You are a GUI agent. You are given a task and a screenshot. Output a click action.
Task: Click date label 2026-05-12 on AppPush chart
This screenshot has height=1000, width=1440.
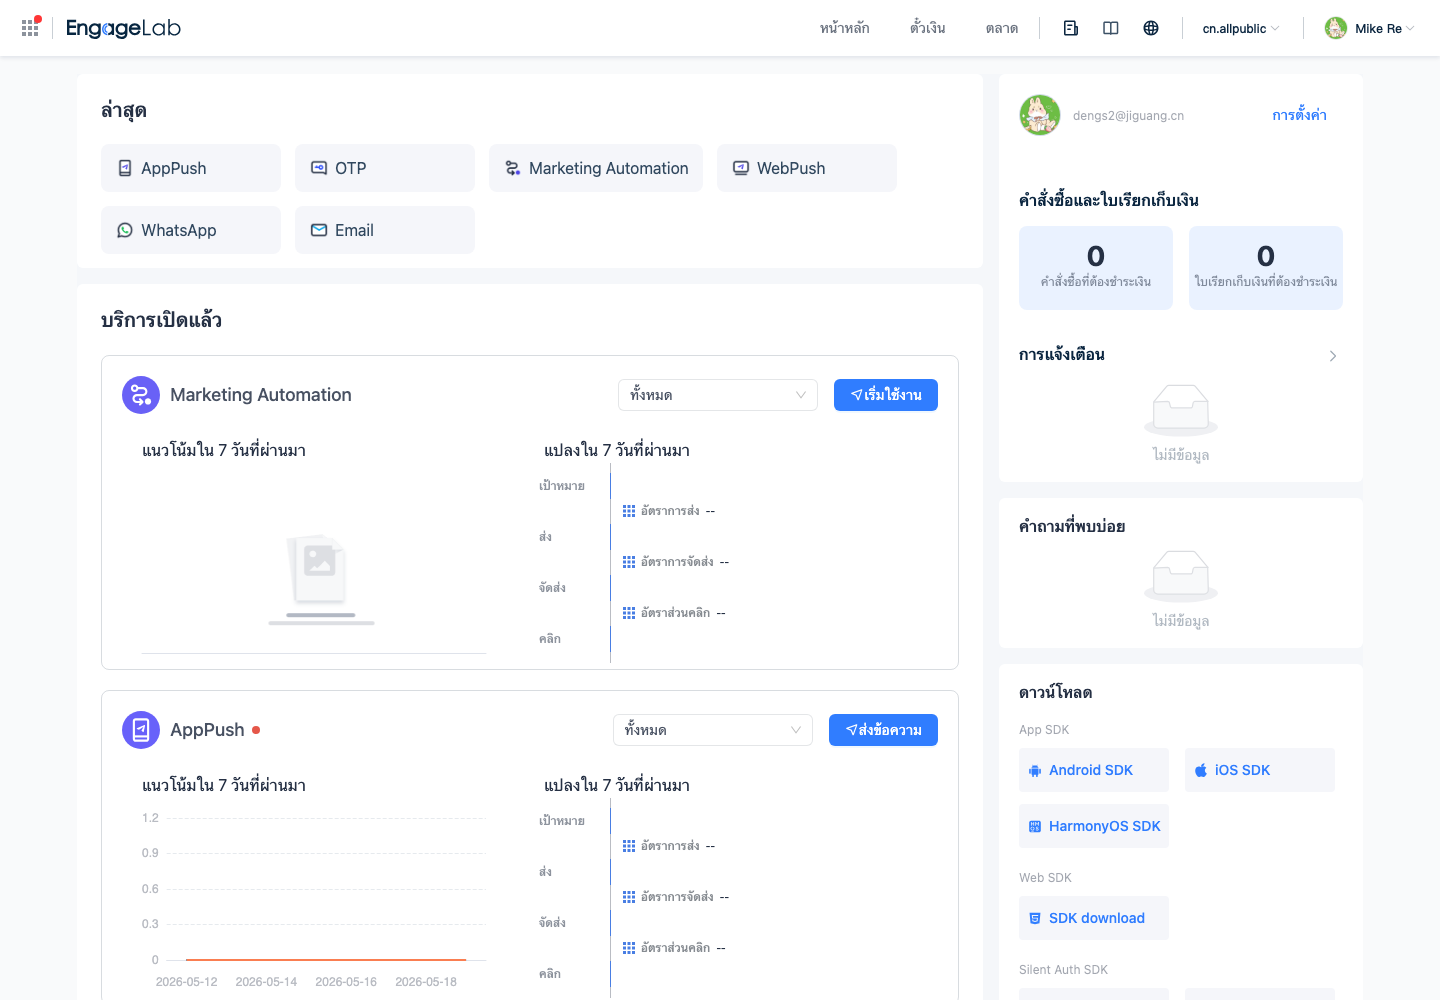pos(187,982)
